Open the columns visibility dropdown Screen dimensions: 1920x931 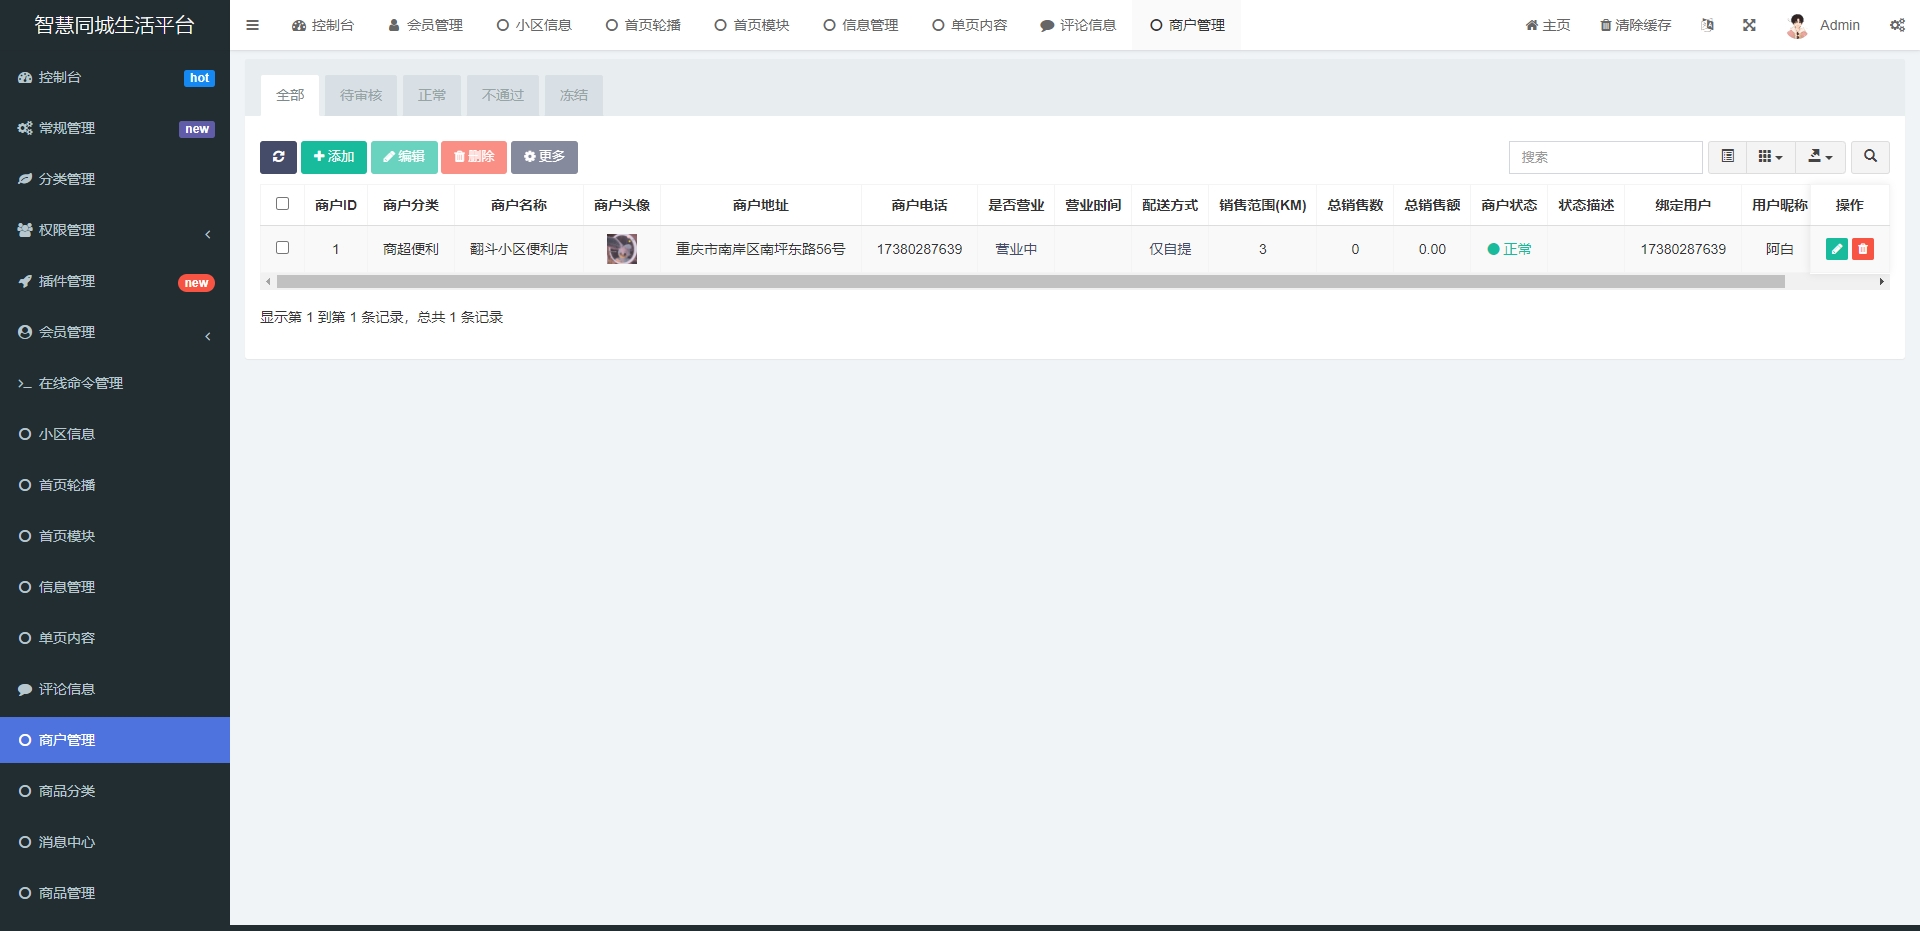point(1770,157)
